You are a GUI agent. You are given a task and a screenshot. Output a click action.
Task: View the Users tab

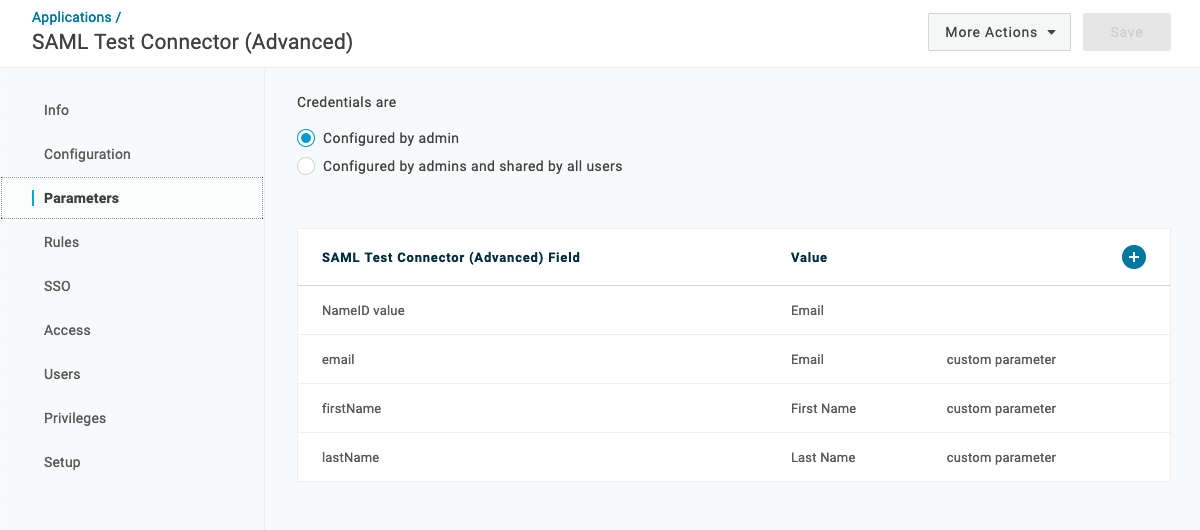click(62, 374)
